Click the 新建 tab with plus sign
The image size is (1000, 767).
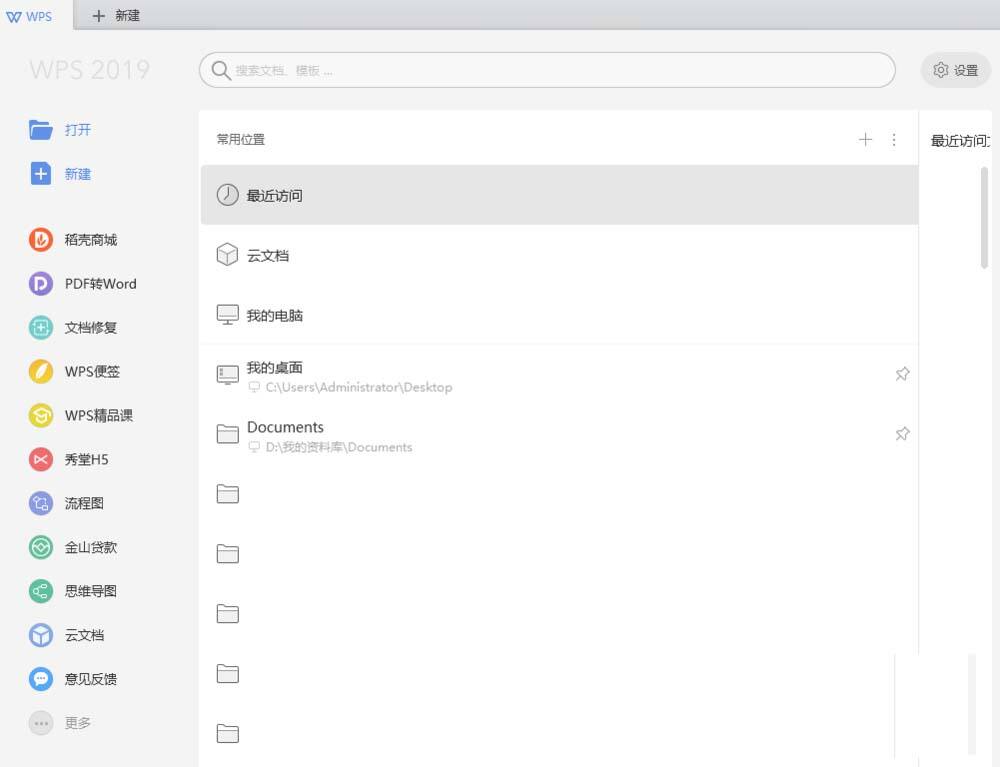(116, 16)
